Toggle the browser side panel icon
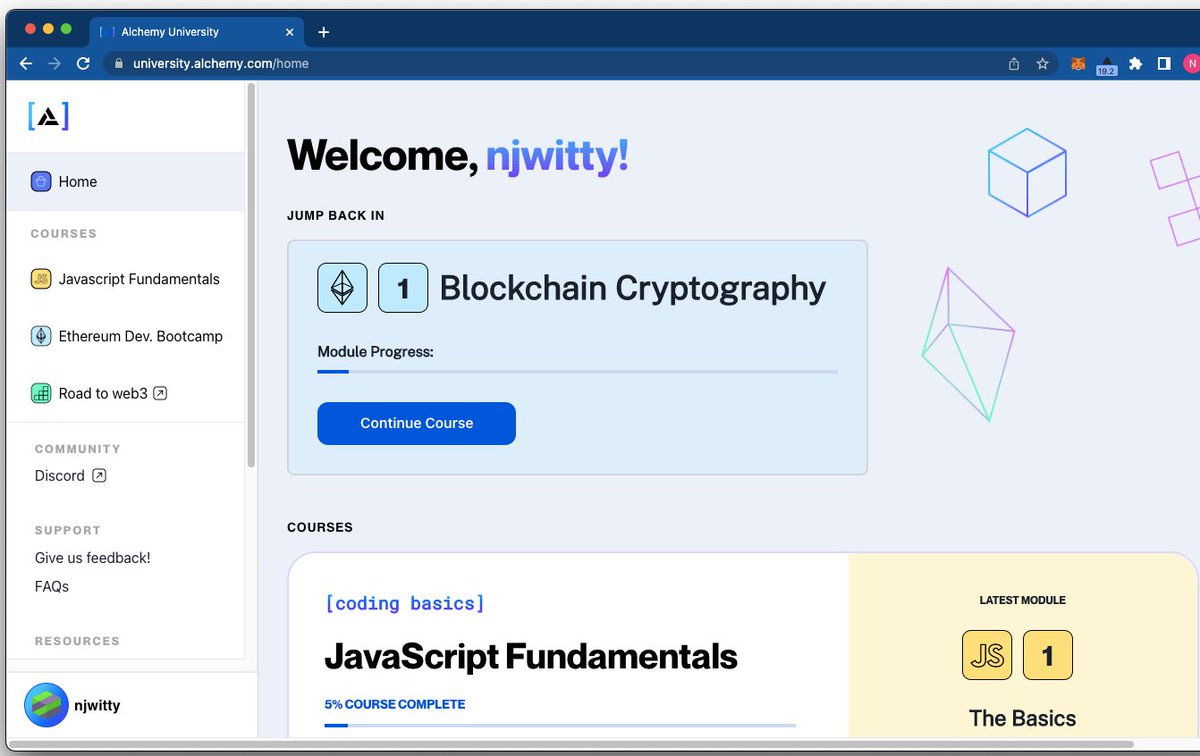Screen dimensions: 1200x756 tap(1164, 63)
